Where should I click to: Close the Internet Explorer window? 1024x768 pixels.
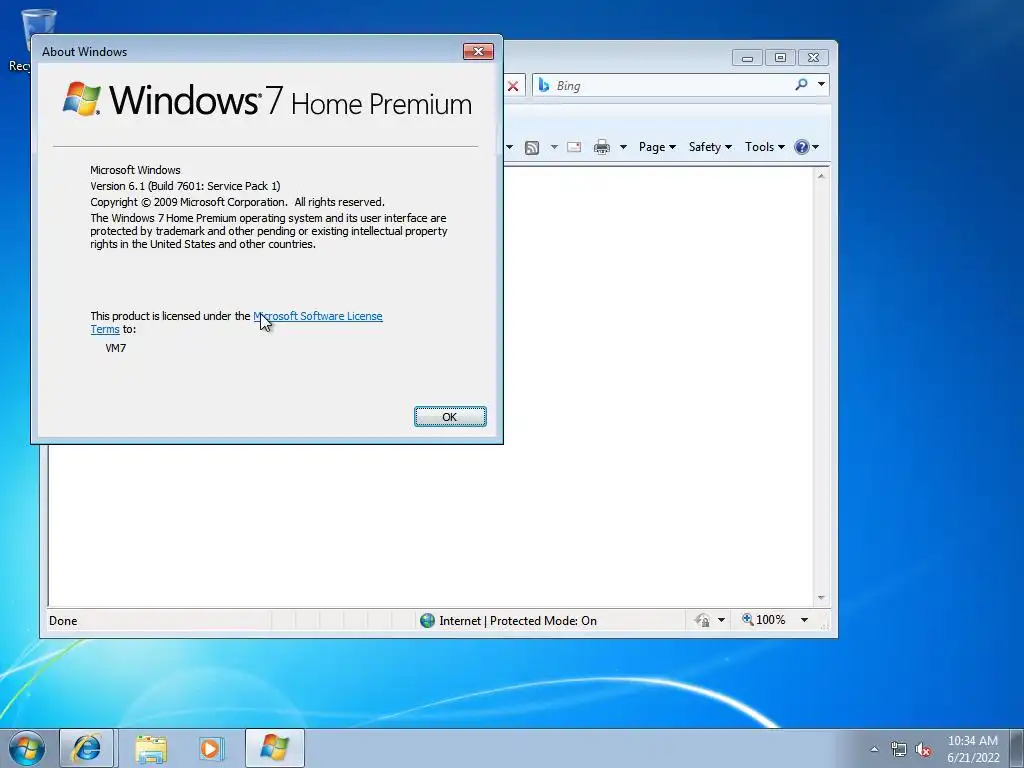point(813,58)
